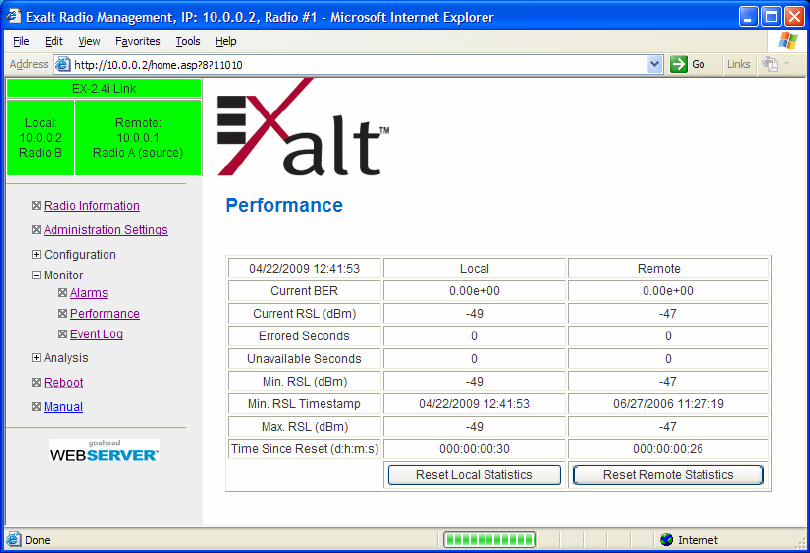Click the Links toolbar label
The image size is (810, 553).
pos(739,64)
